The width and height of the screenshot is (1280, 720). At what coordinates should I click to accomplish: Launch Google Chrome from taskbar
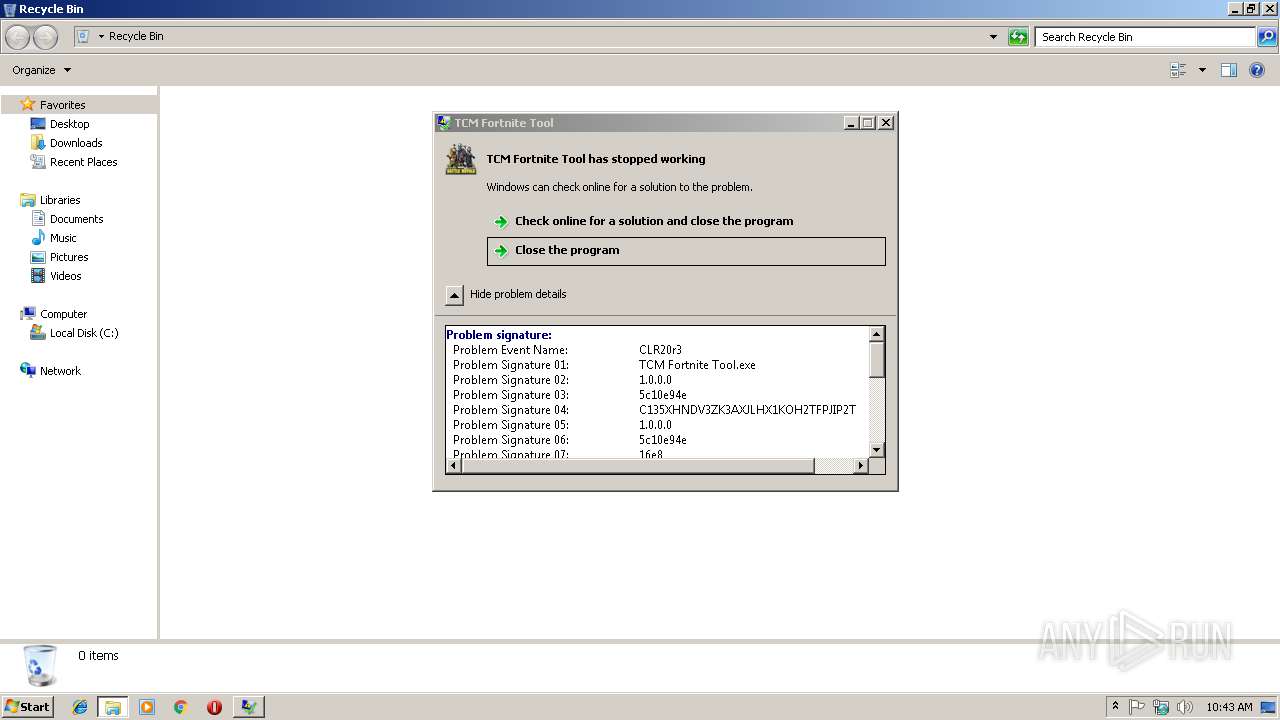(180, 707)
